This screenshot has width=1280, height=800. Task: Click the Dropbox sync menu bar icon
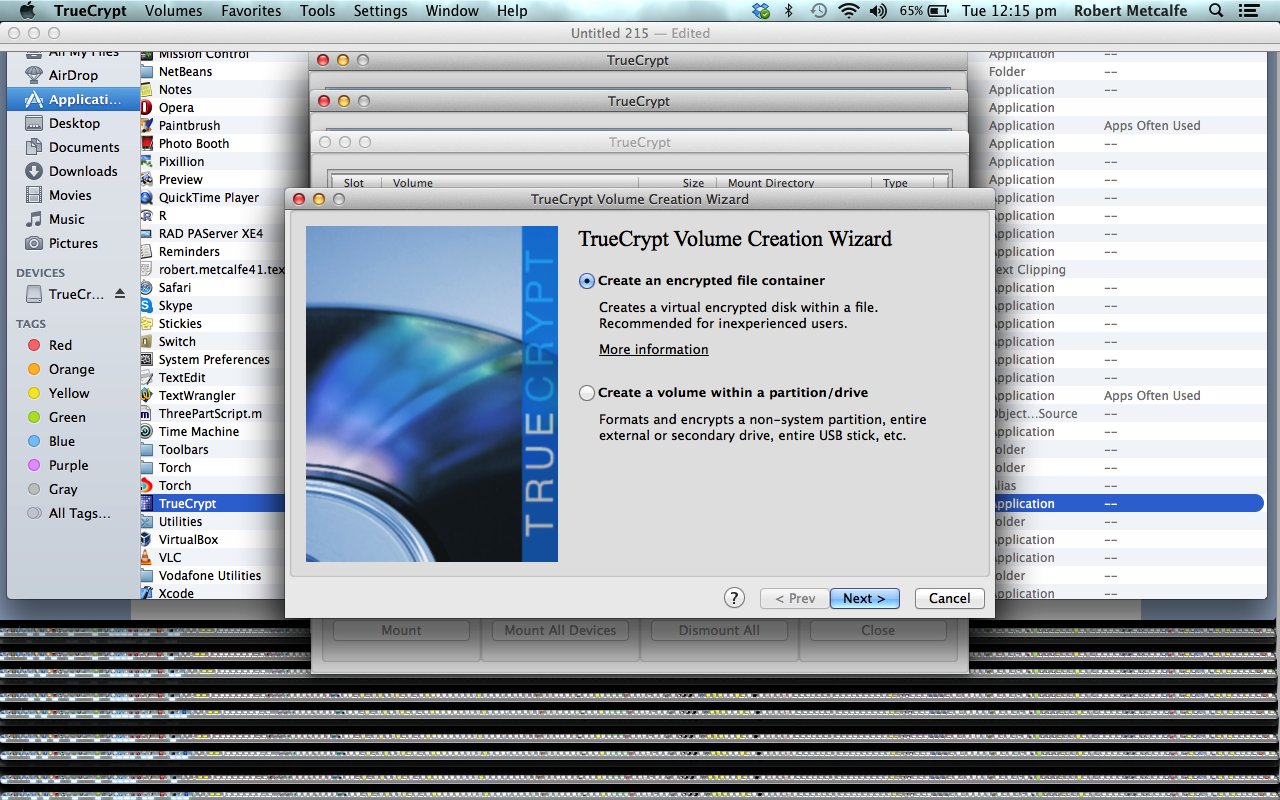pos(762,11)
